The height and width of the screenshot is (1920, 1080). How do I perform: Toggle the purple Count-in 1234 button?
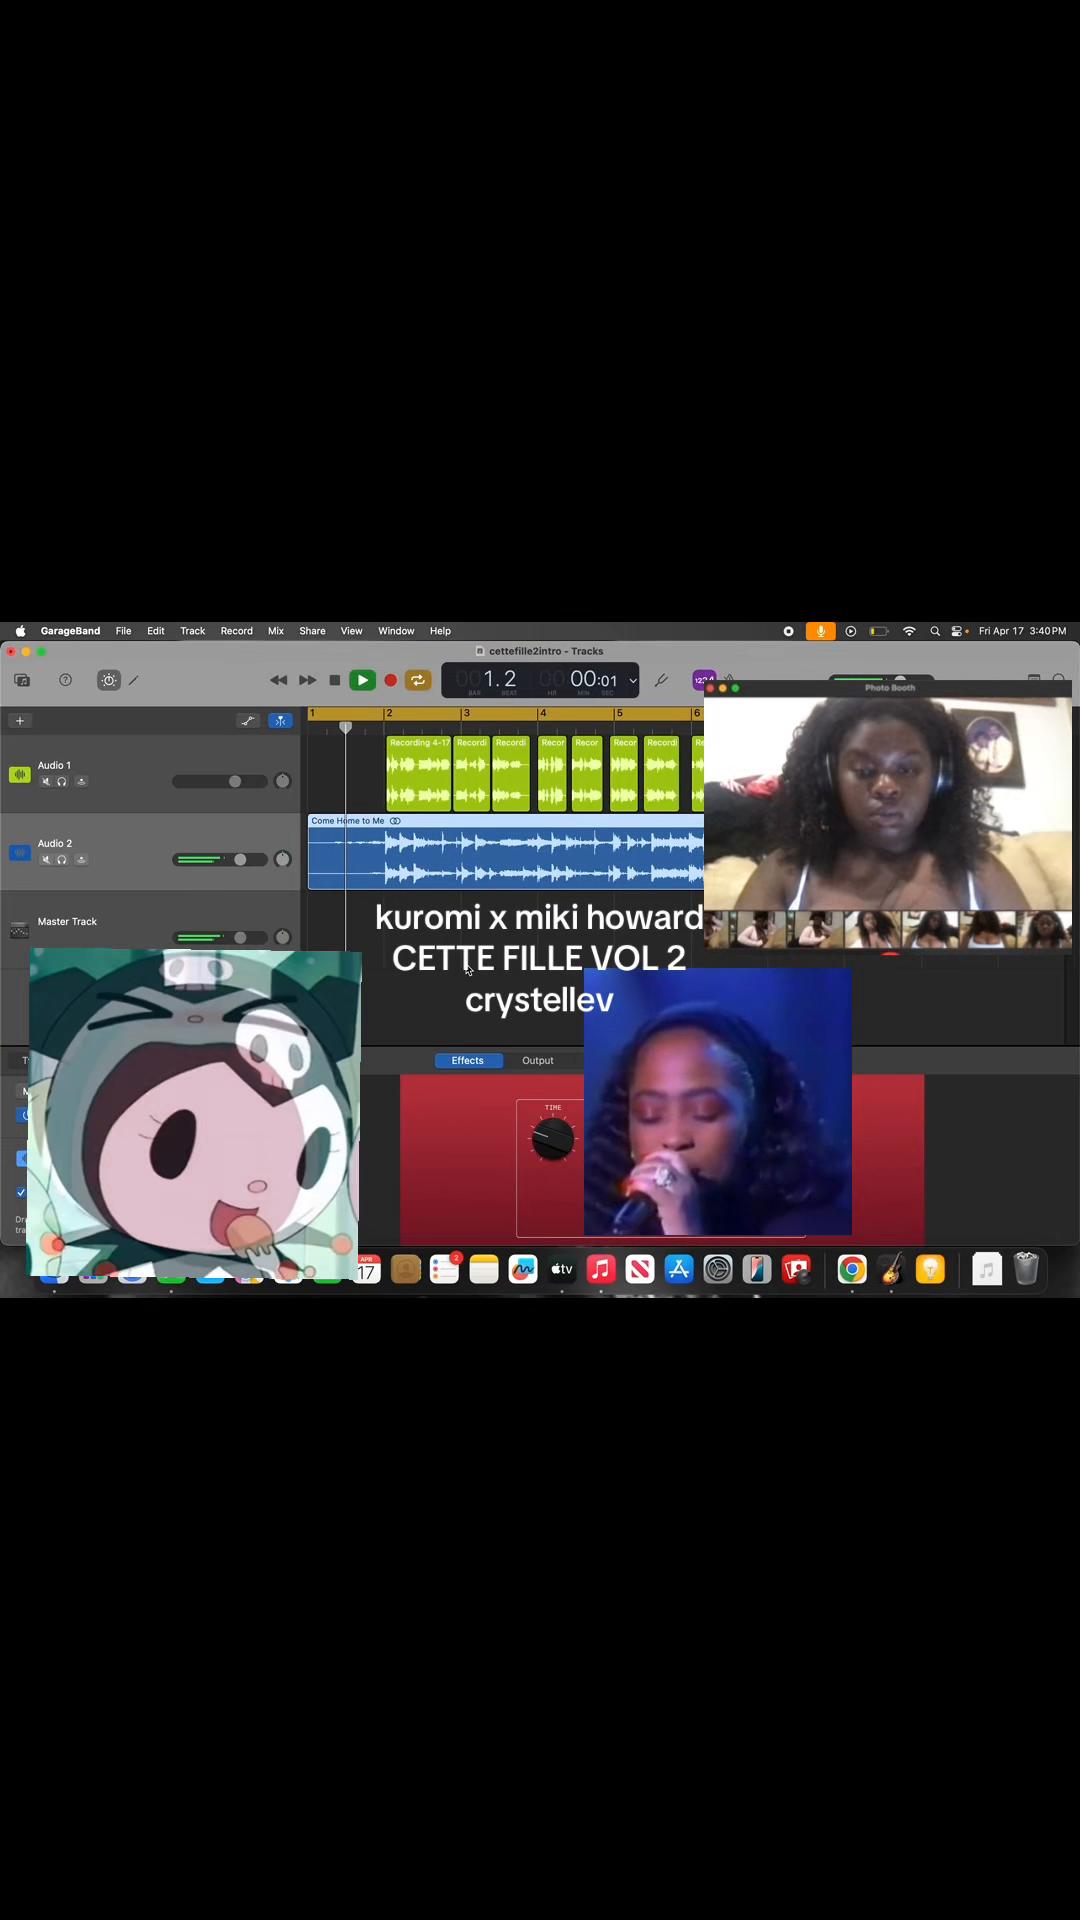click(703, 680)
